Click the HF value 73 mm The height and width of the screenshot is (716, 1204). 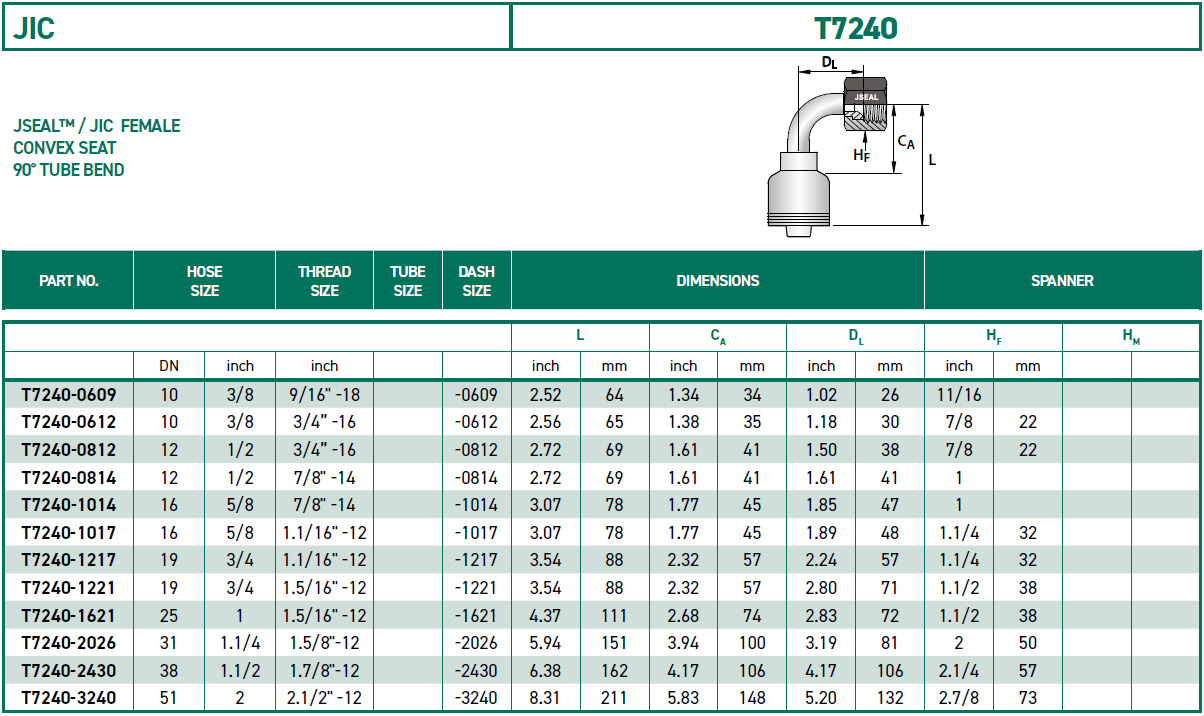(1028, 698)
